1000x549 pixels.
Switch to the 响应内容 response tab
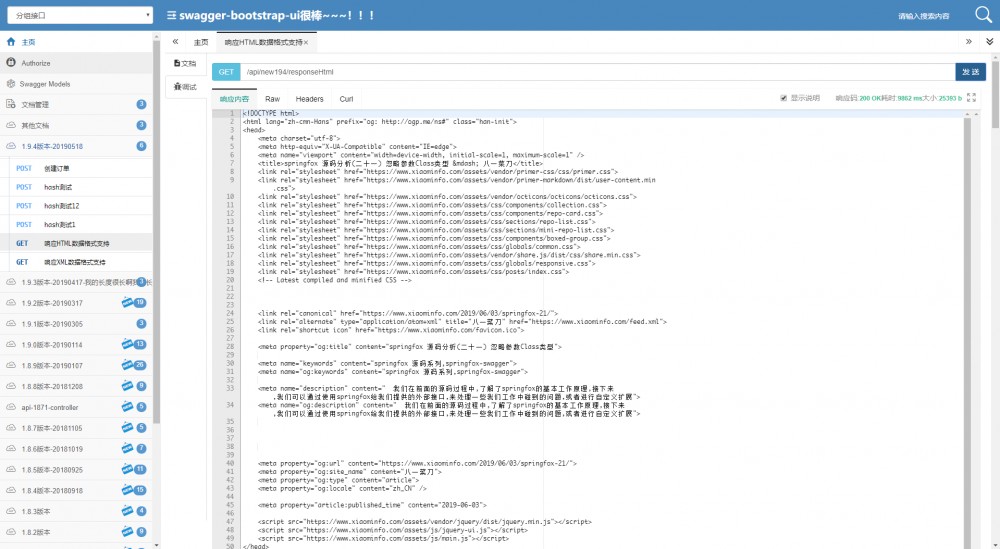(234, 99)
